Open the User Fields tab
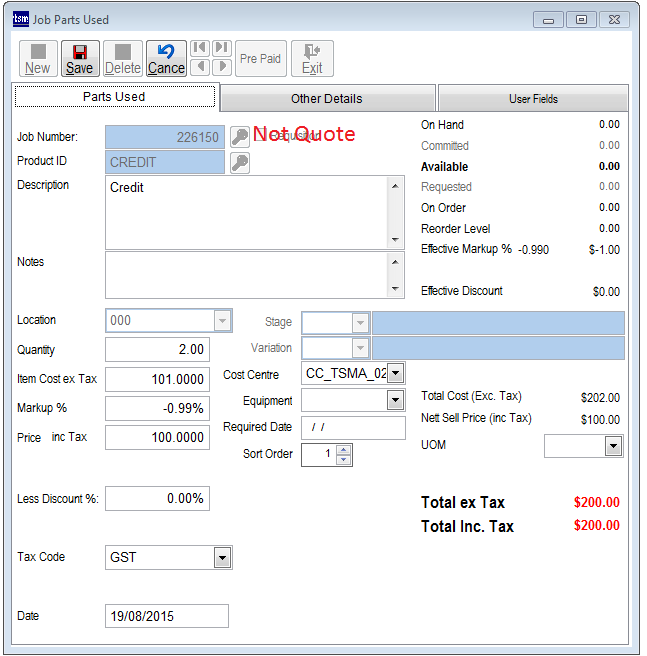The height and width of the screenshot is (656, 647). 533,98
